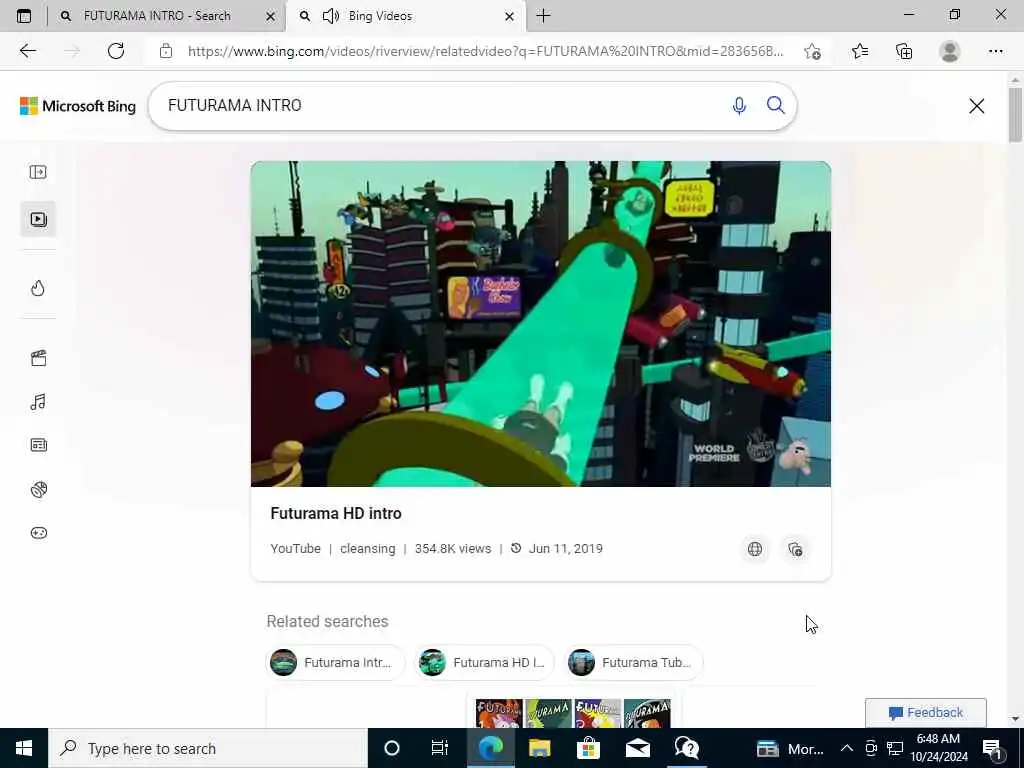Mute the Bing Videos tab audio icon

tap(331, 16)
